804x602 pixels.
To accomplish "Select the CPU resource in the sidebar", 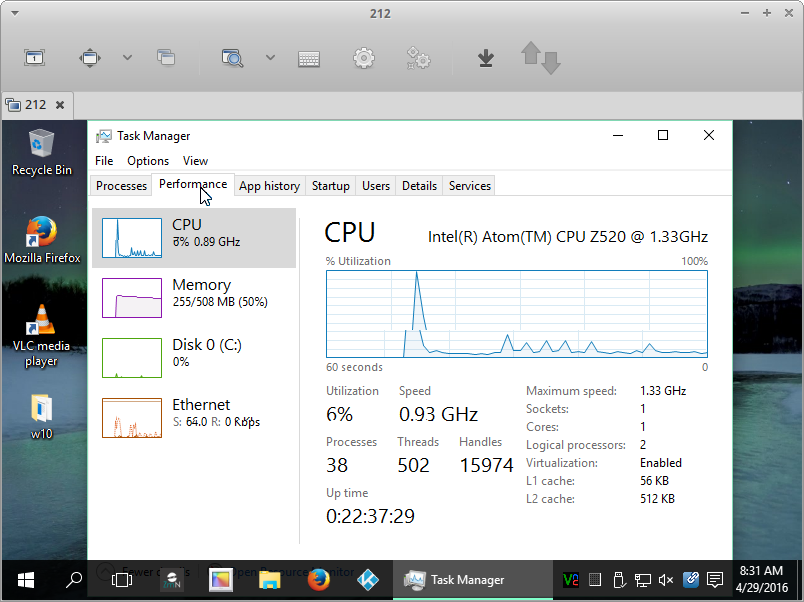I will (194, 238).
